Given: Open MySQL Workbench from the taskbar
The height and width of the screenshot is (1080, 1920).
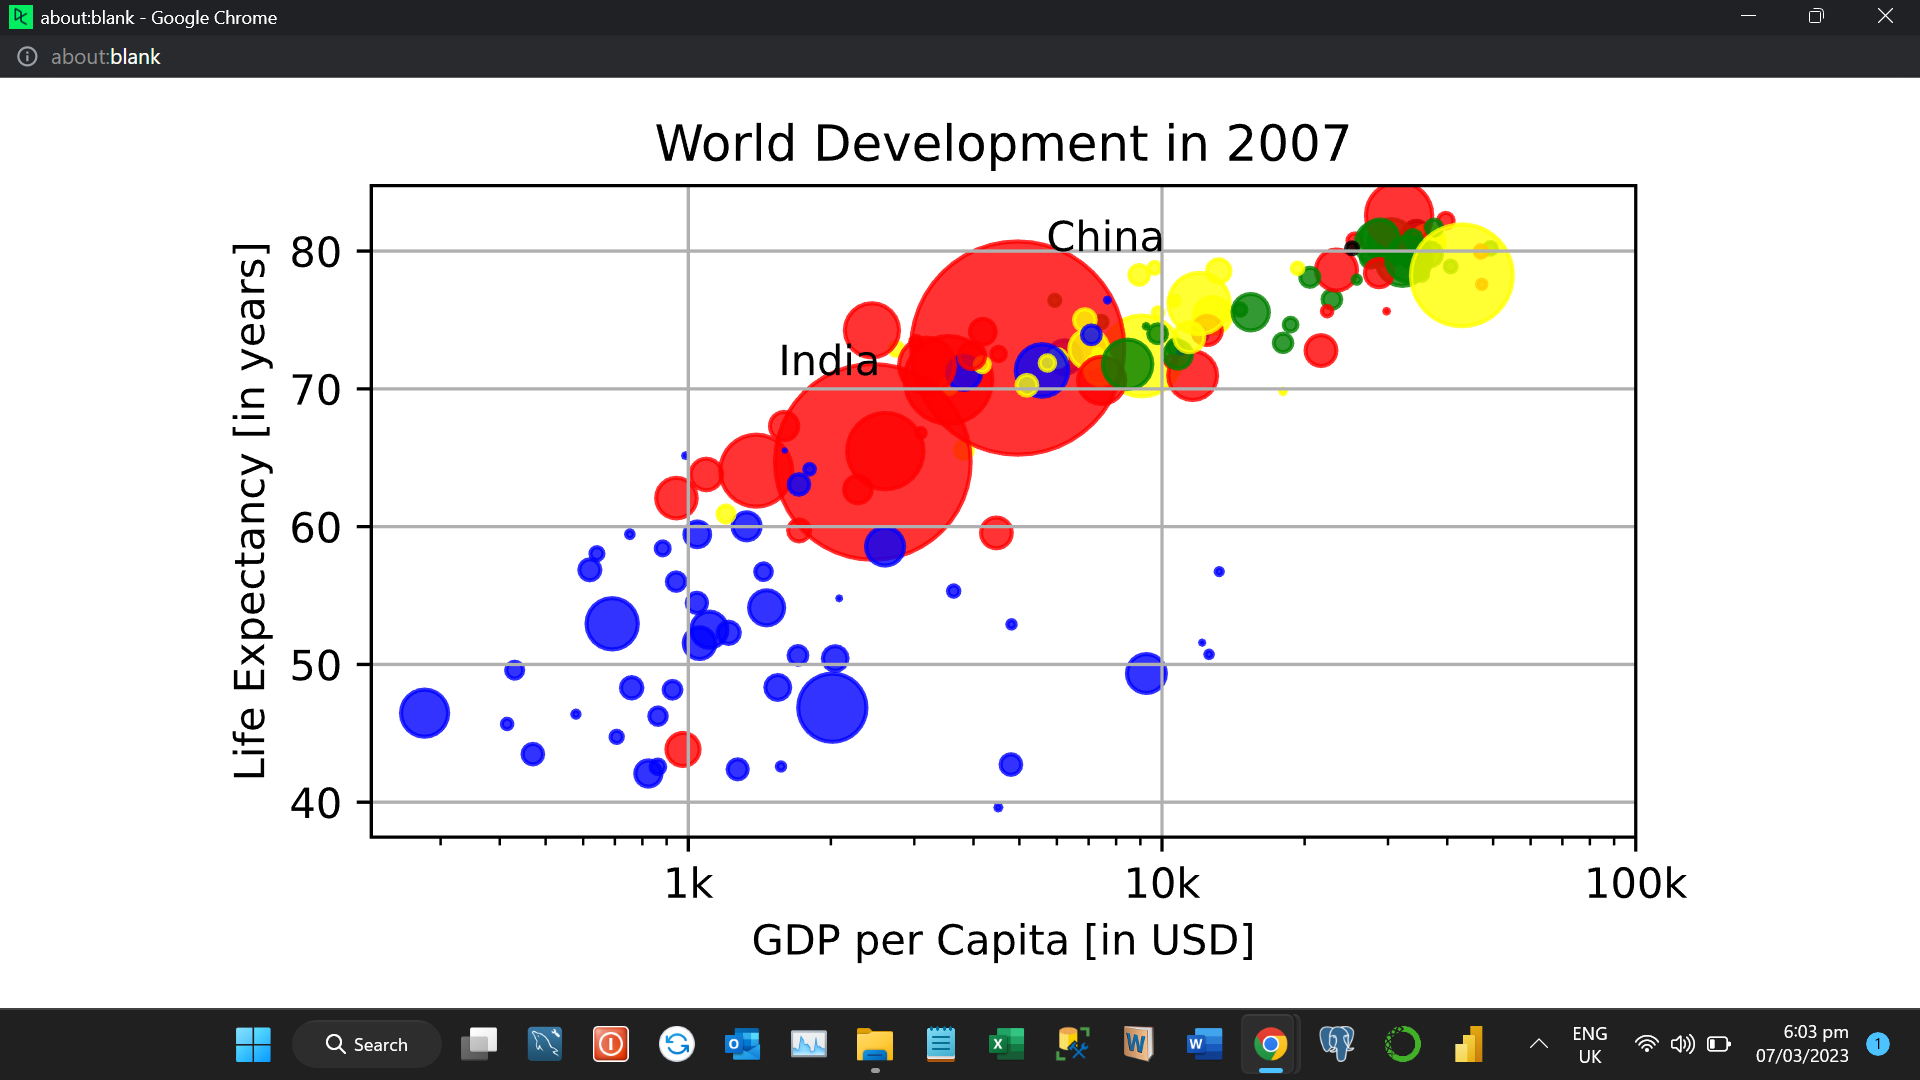Looking at the screenshot, I should (544, 1043).
